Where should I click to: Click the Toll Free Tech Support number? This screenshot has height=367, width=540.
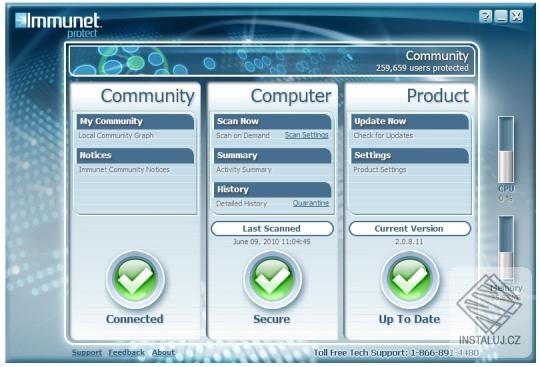click(444, 353)
